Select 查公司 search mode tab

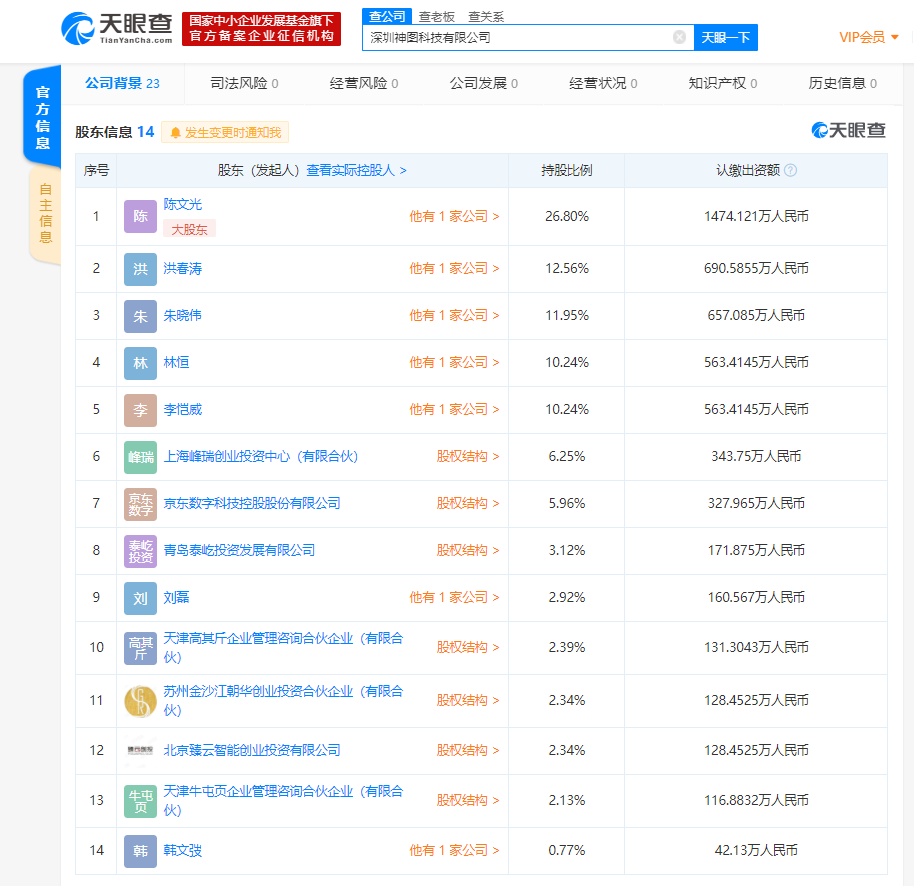pos(387,16)
